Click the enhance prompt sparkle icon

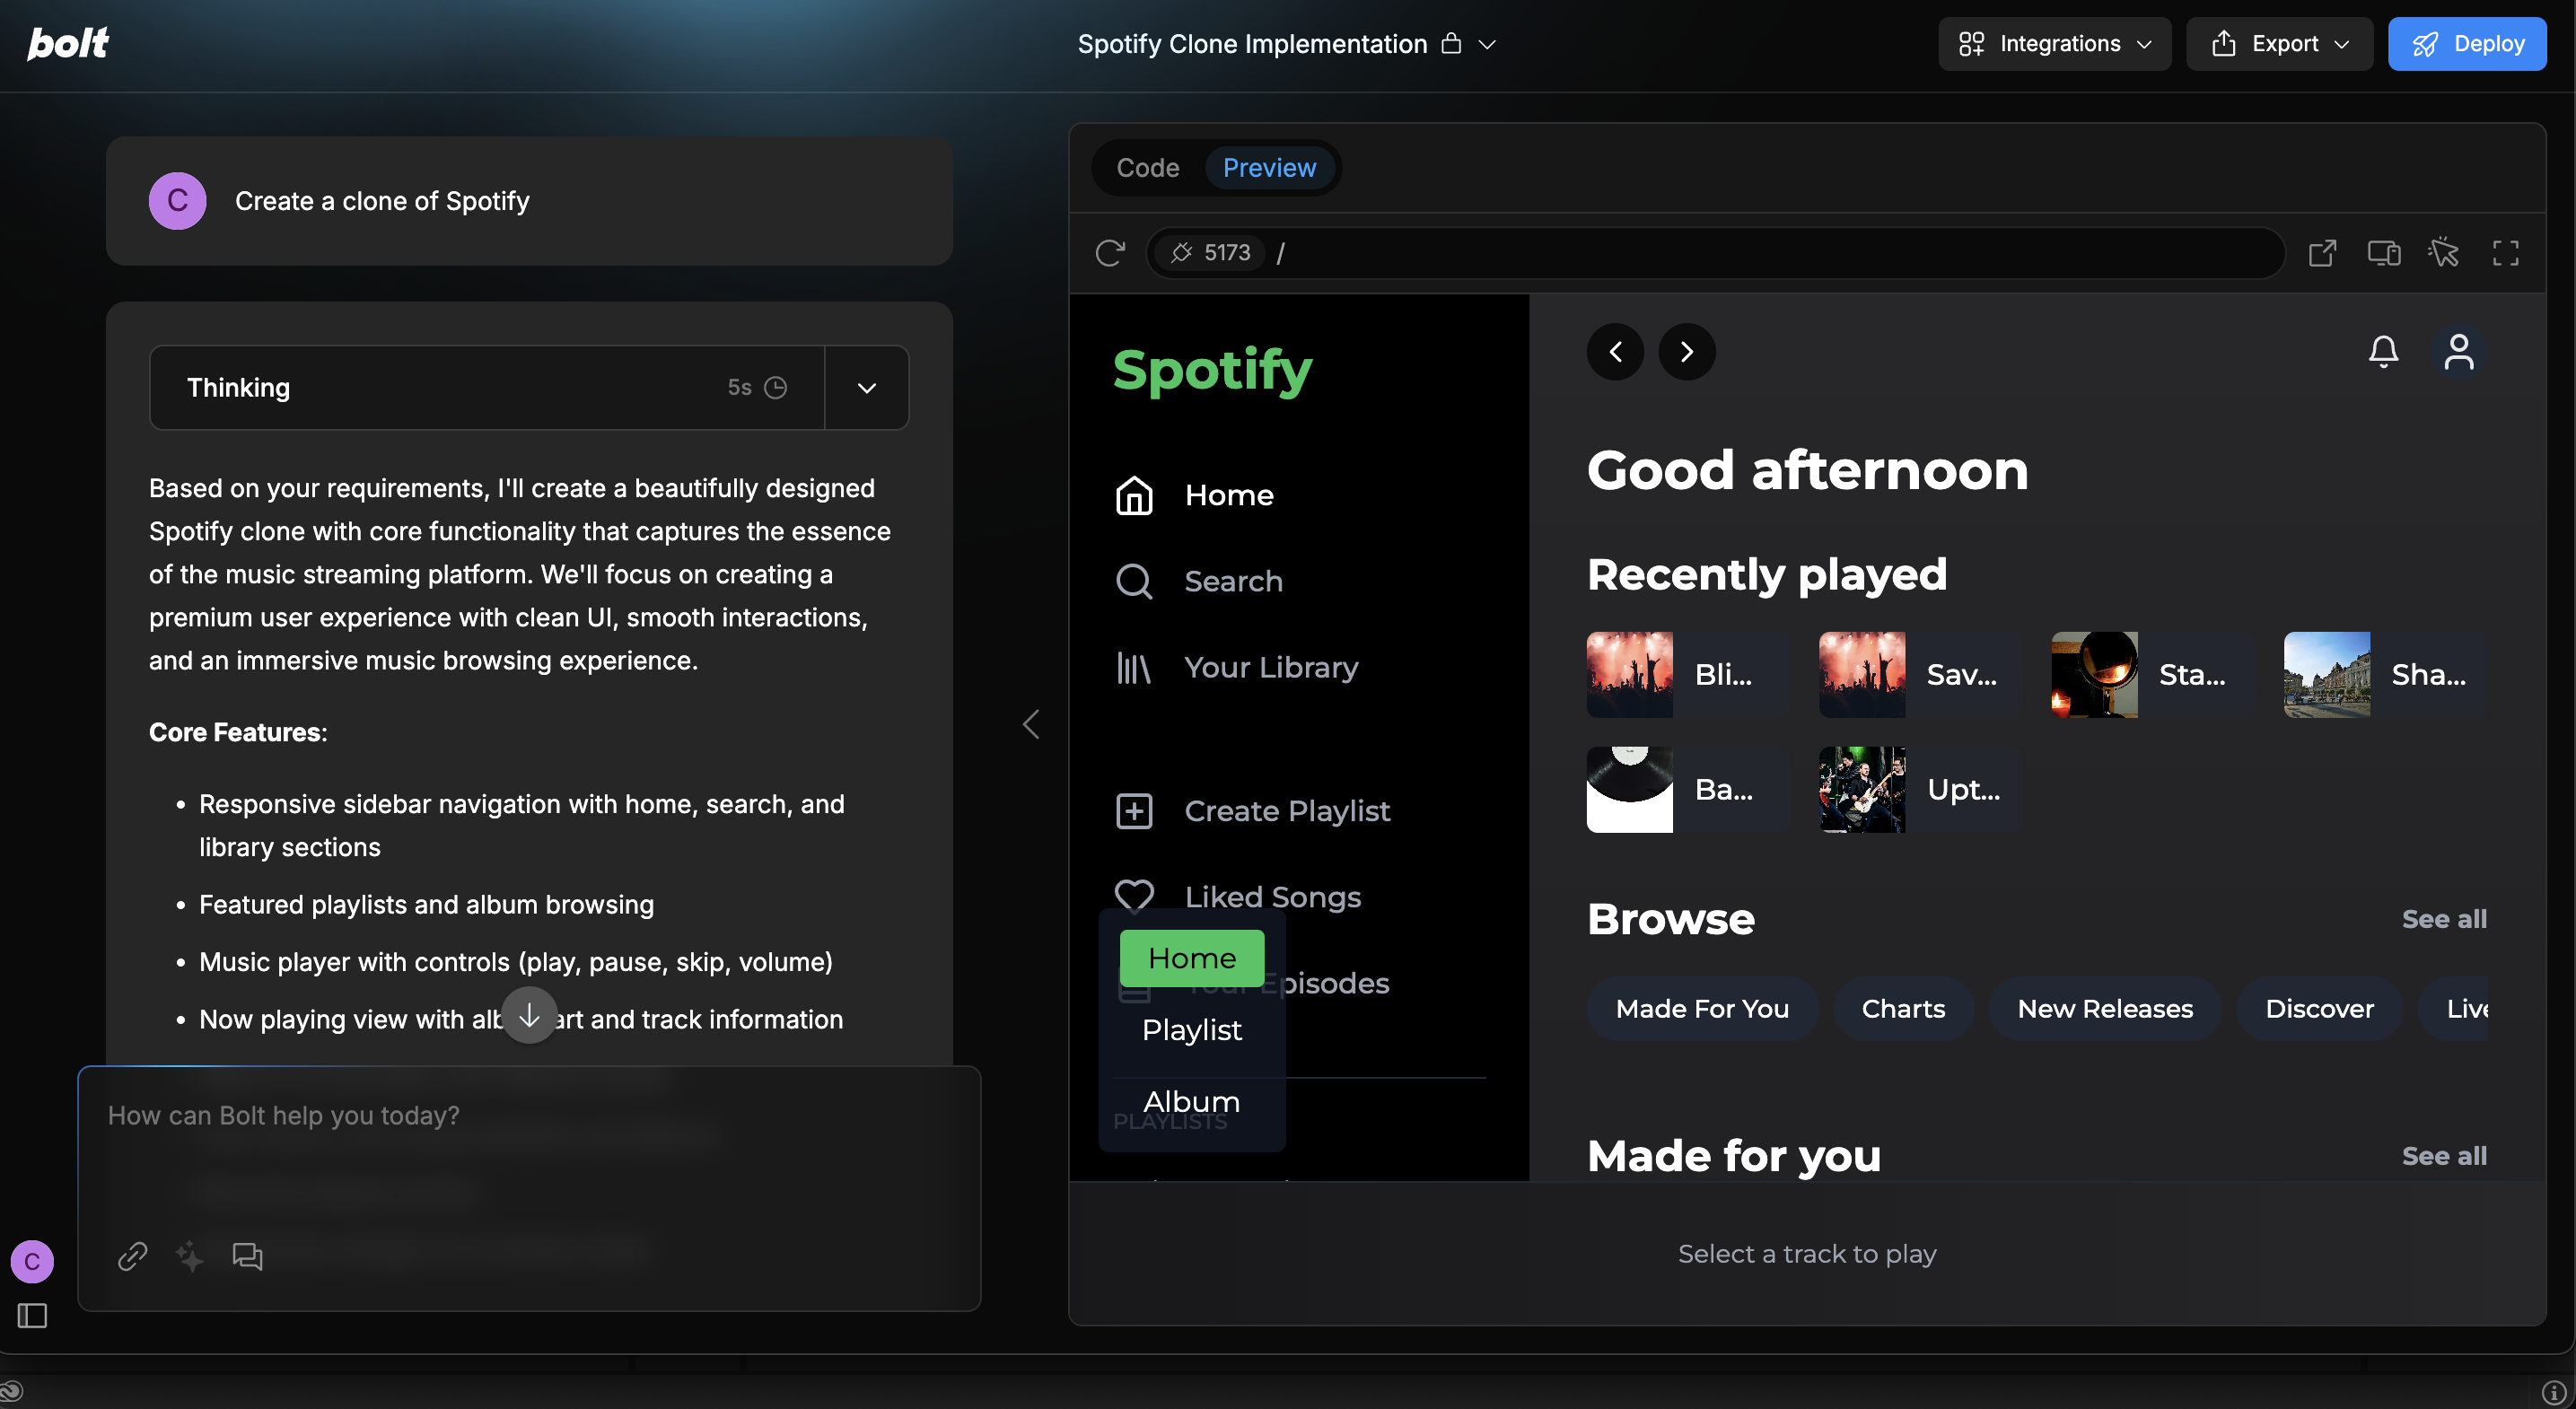(190, 1256)
